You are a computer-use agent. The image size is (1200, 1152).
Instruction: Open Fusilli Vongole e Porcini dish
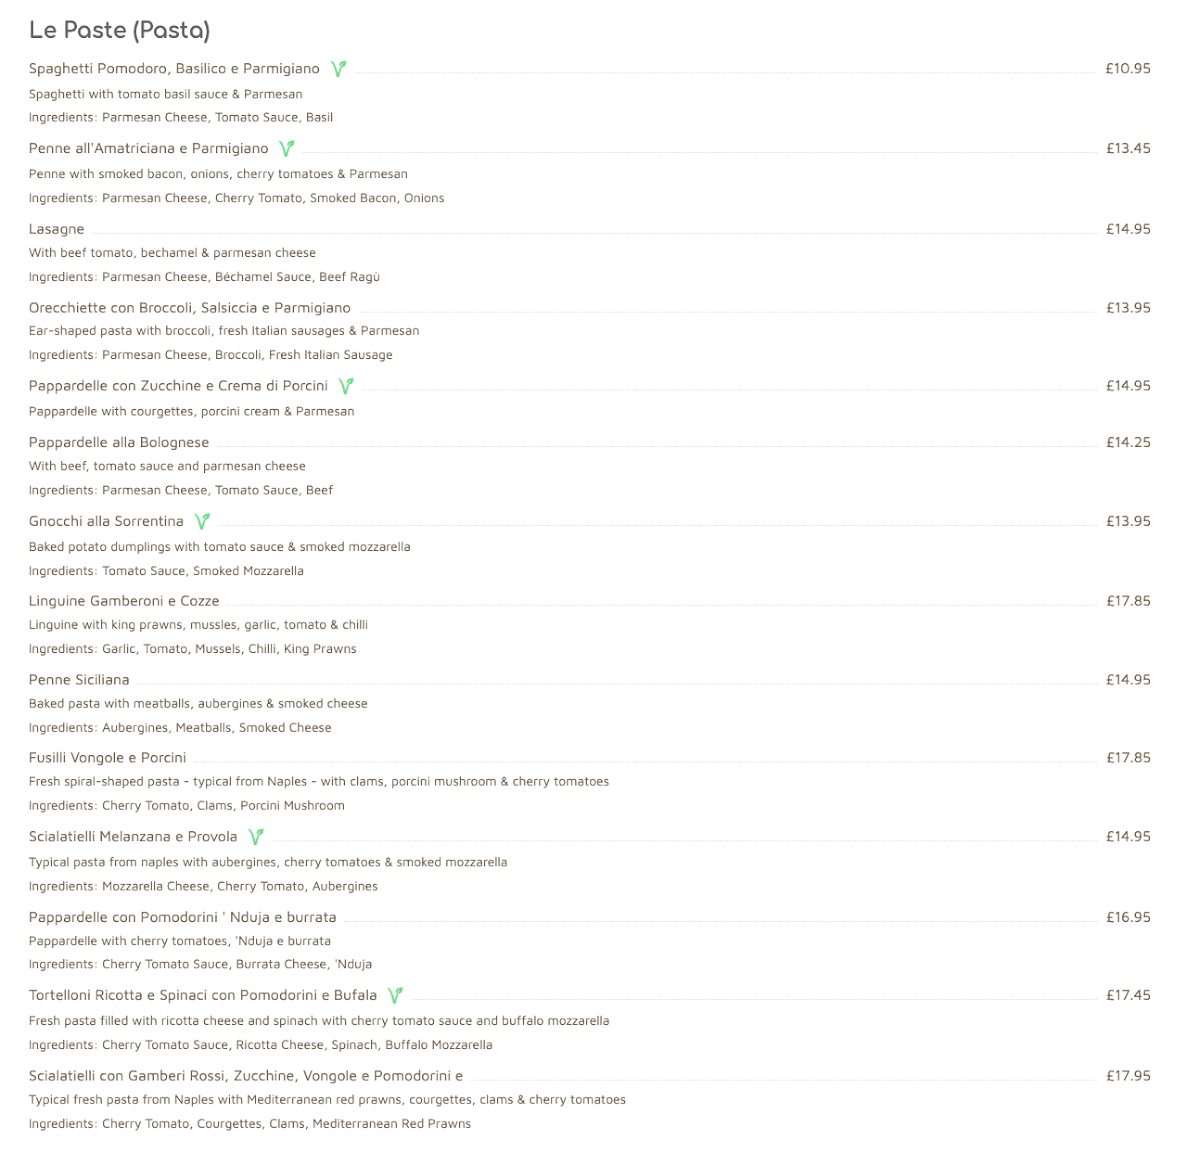pyautogui.click(x=108, y=758)
